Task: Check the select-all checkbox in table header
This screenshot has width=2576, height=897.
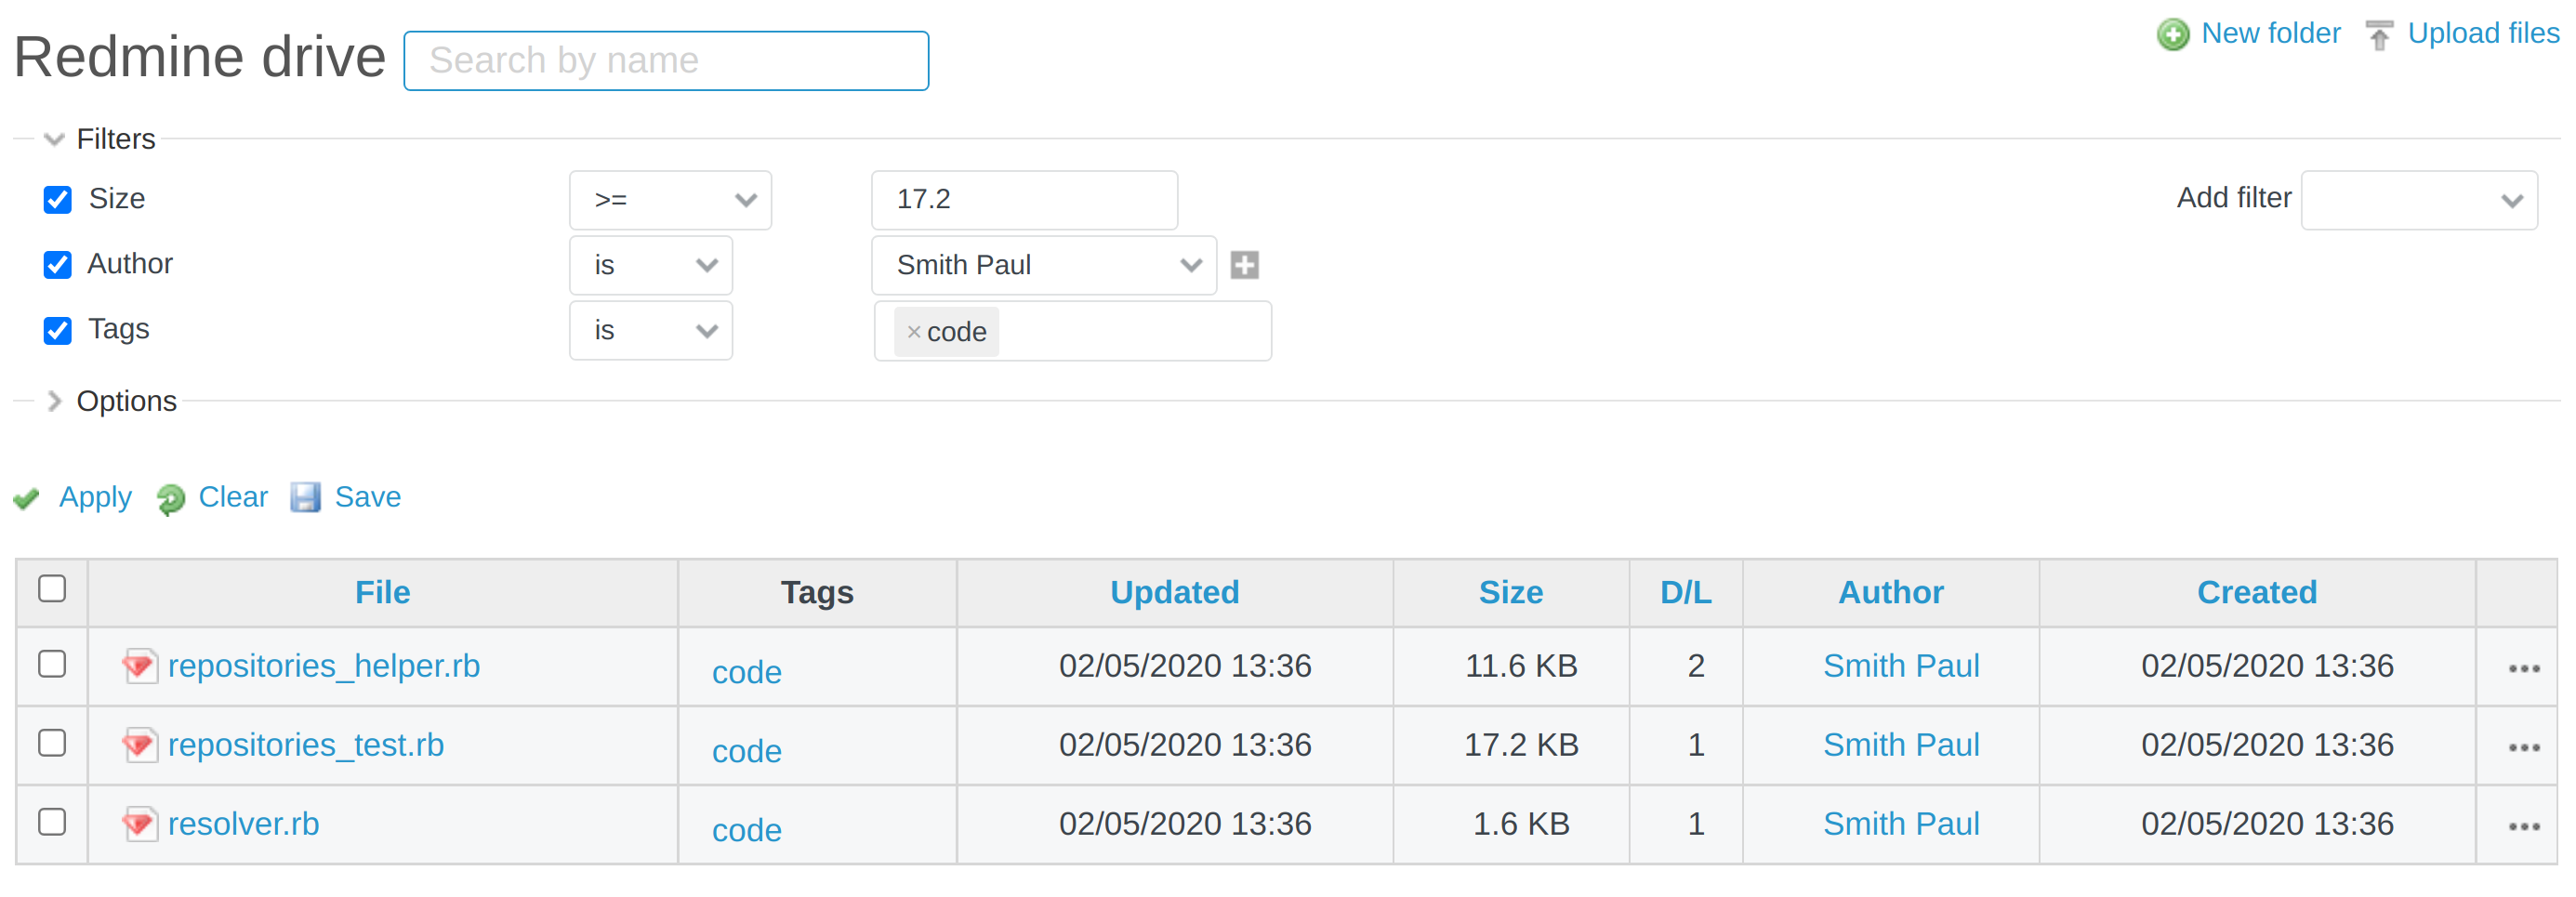Action: tap(52, 590)
